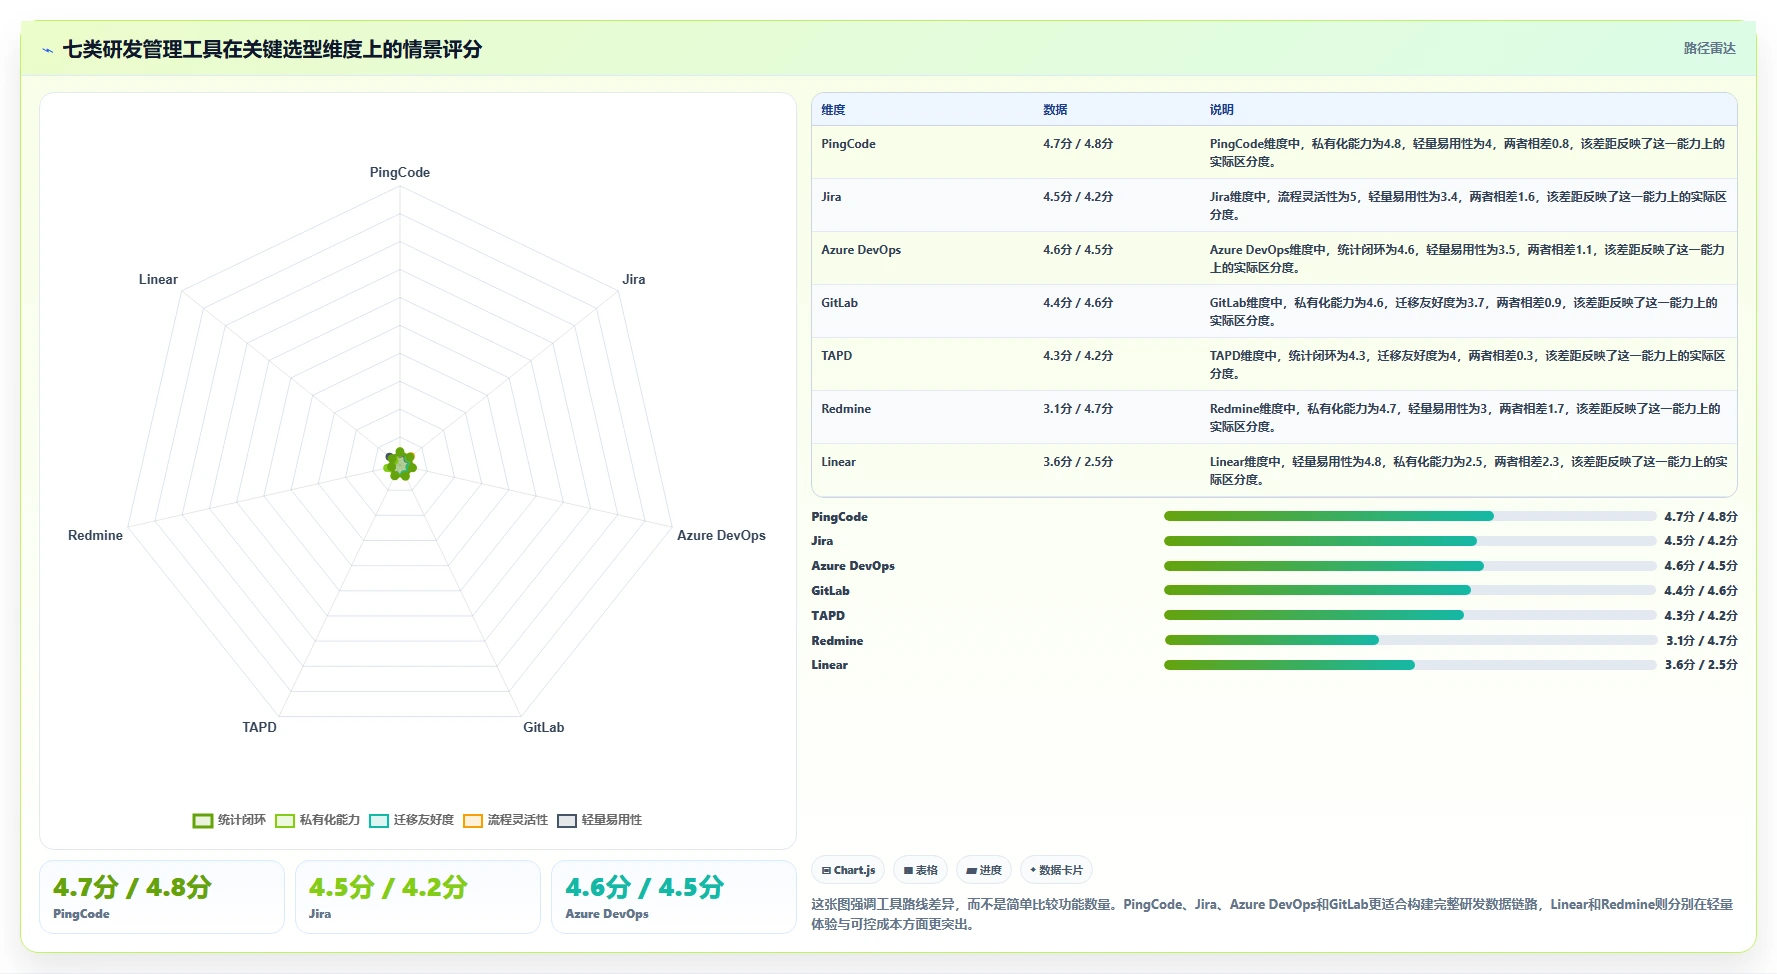1777x974 pixels.
Task: Click the GitLab radar axis label
Action: click(544, 727)
